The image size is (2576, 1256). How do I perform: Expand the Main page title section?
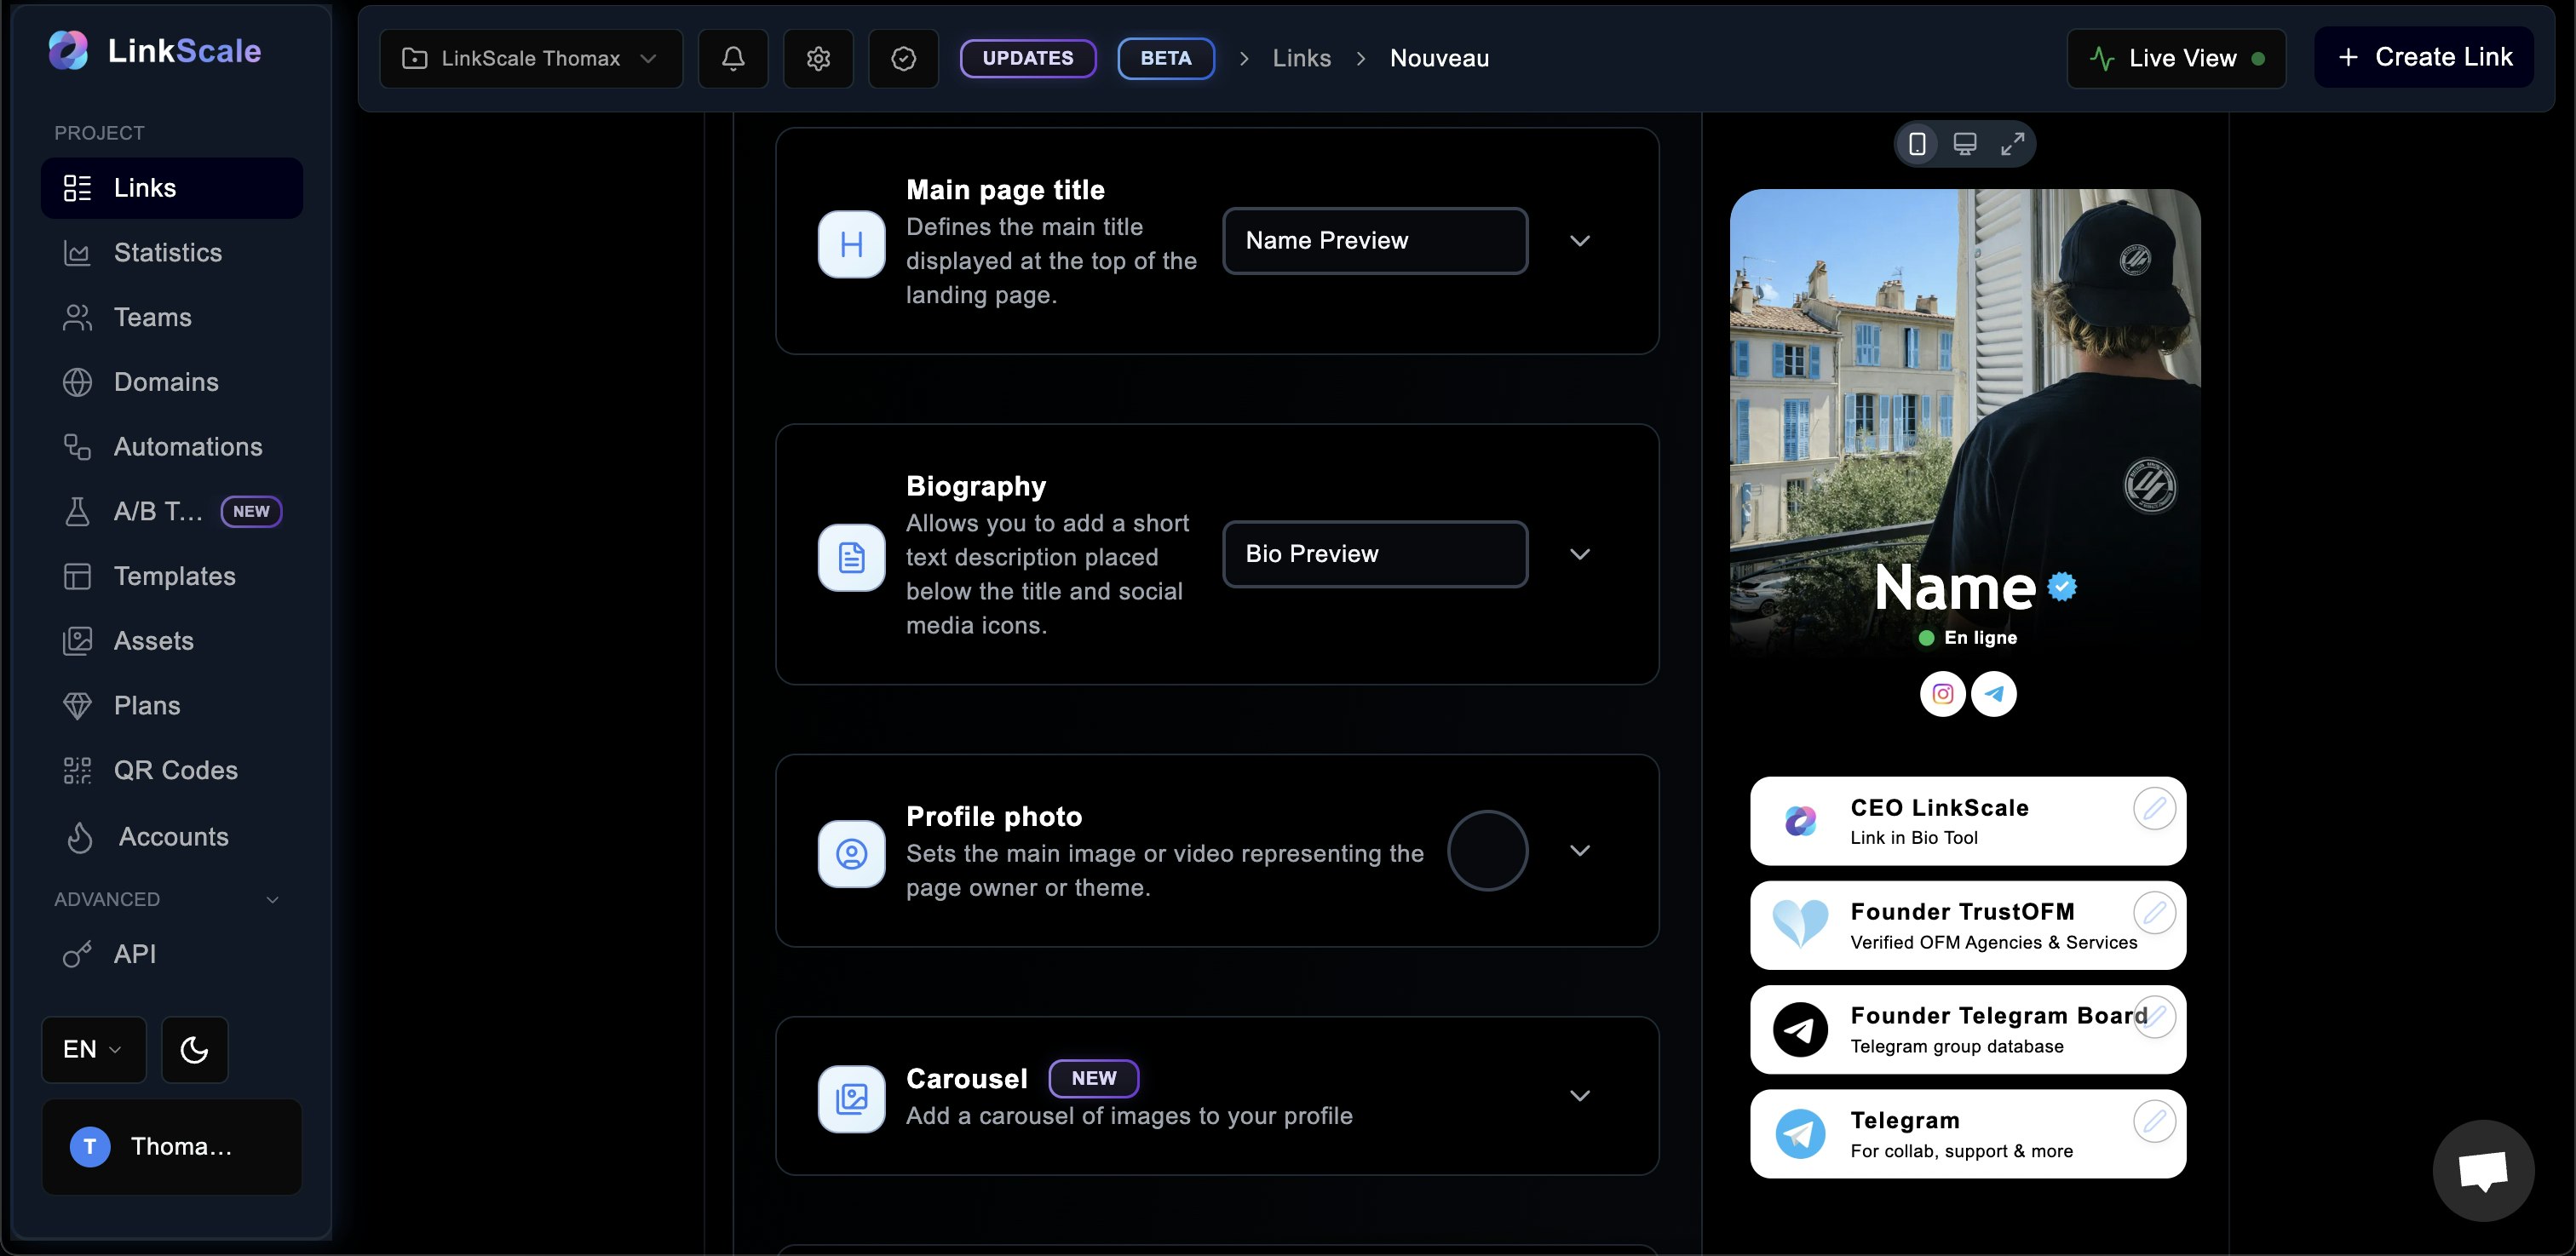[x=1580, y=240]
